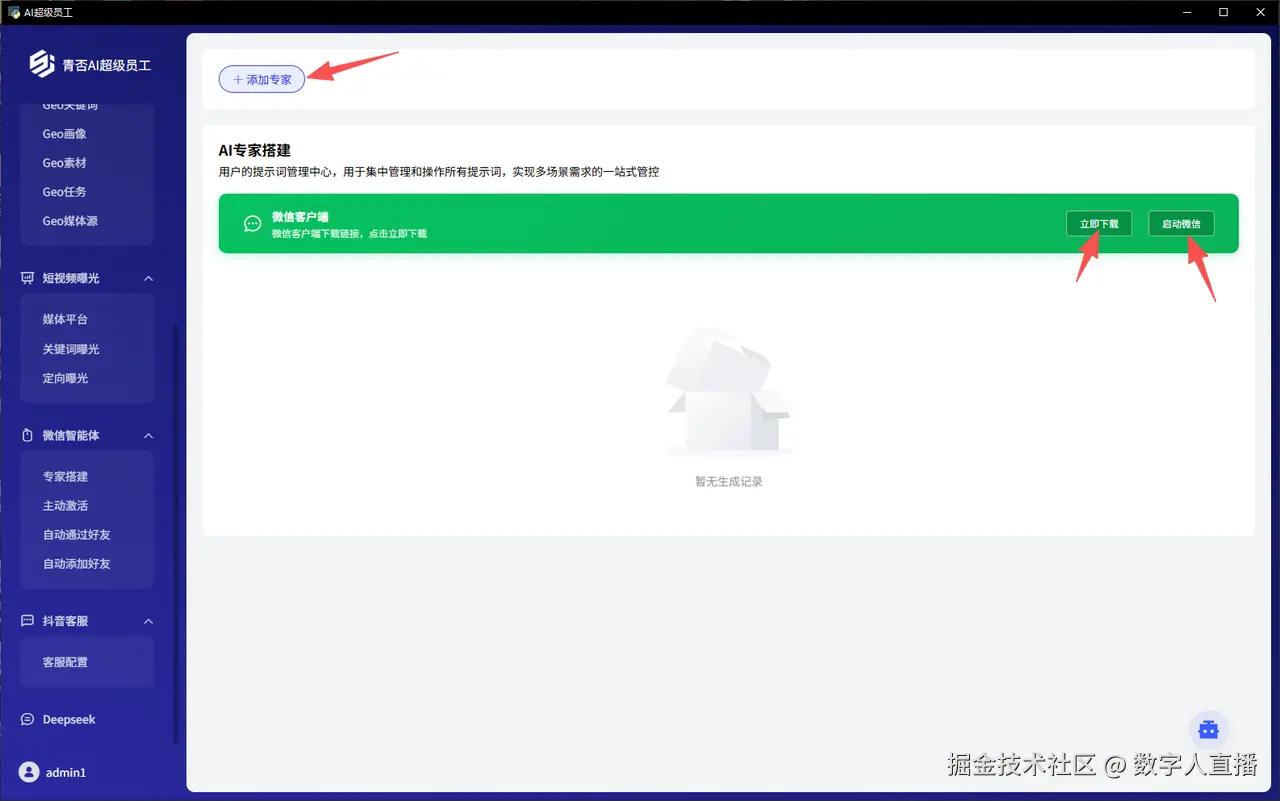Viewport: 1280px width, 801px height.
Task: Click the AI专家搭建 heading
Action: pos(255,150)
